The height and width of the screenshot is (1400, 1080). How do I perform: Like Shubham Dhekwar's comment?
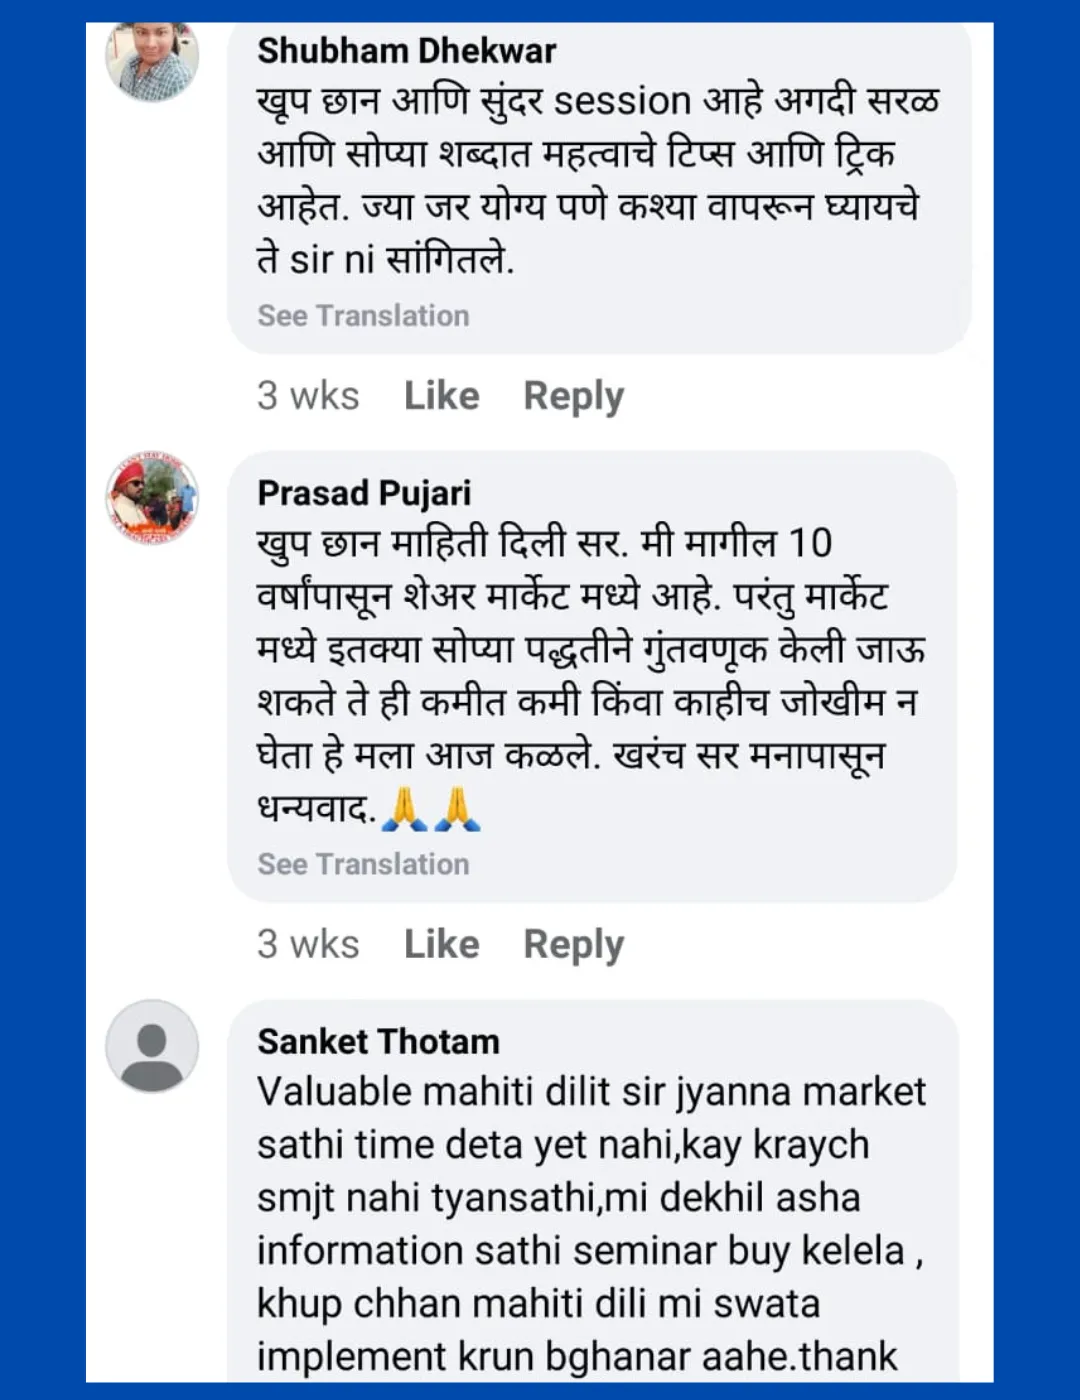coord(441,396)
